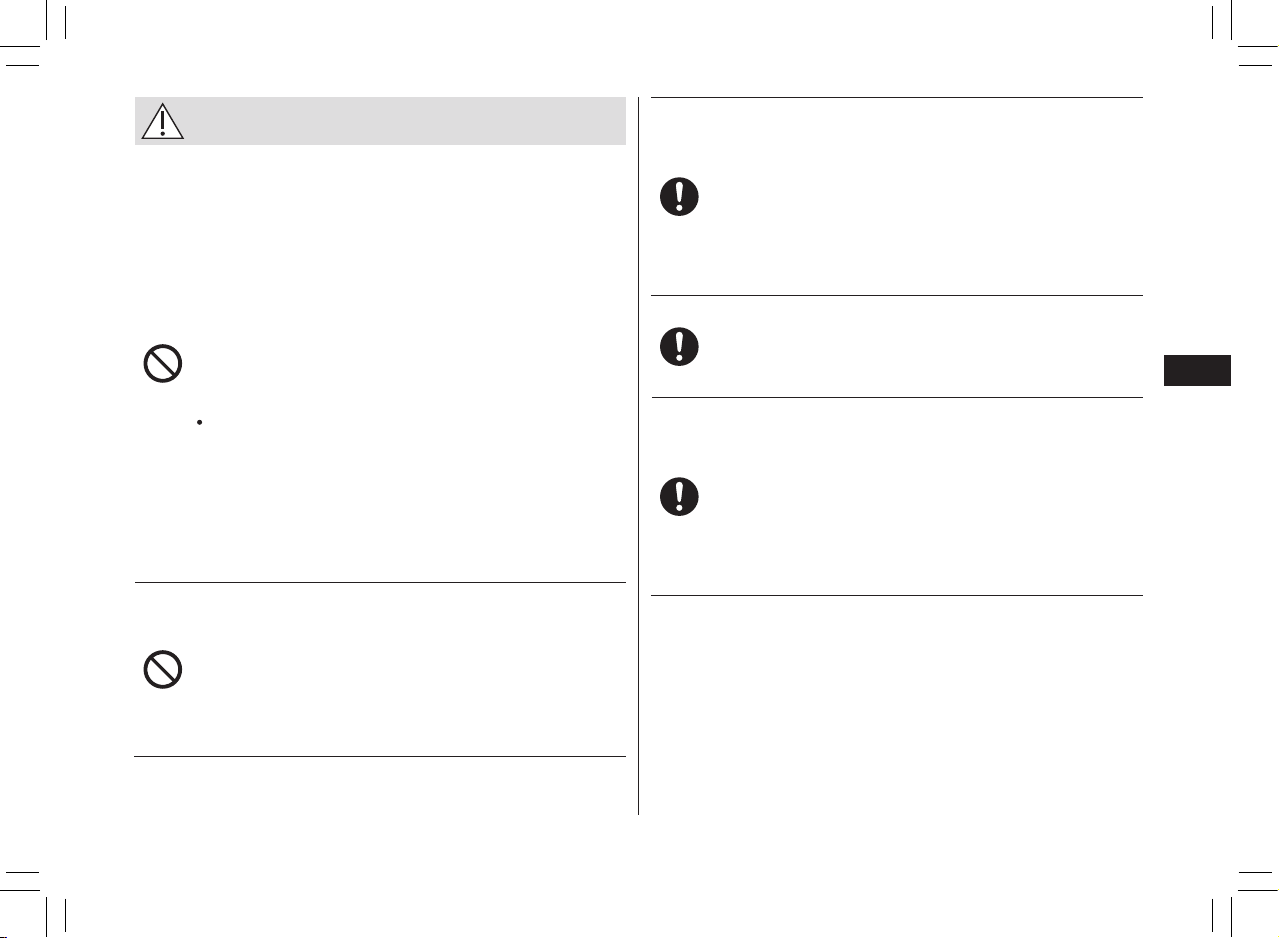Click the vertical divider line between the two columns
The width and height of the screenshot is (1279, 938).
point(638,456)
